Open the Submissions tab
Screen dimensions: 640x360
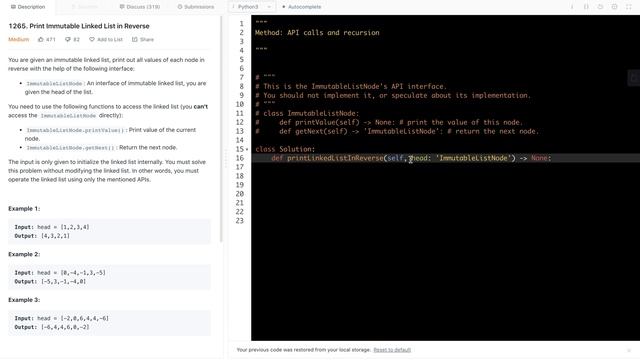tap(196, 7)
